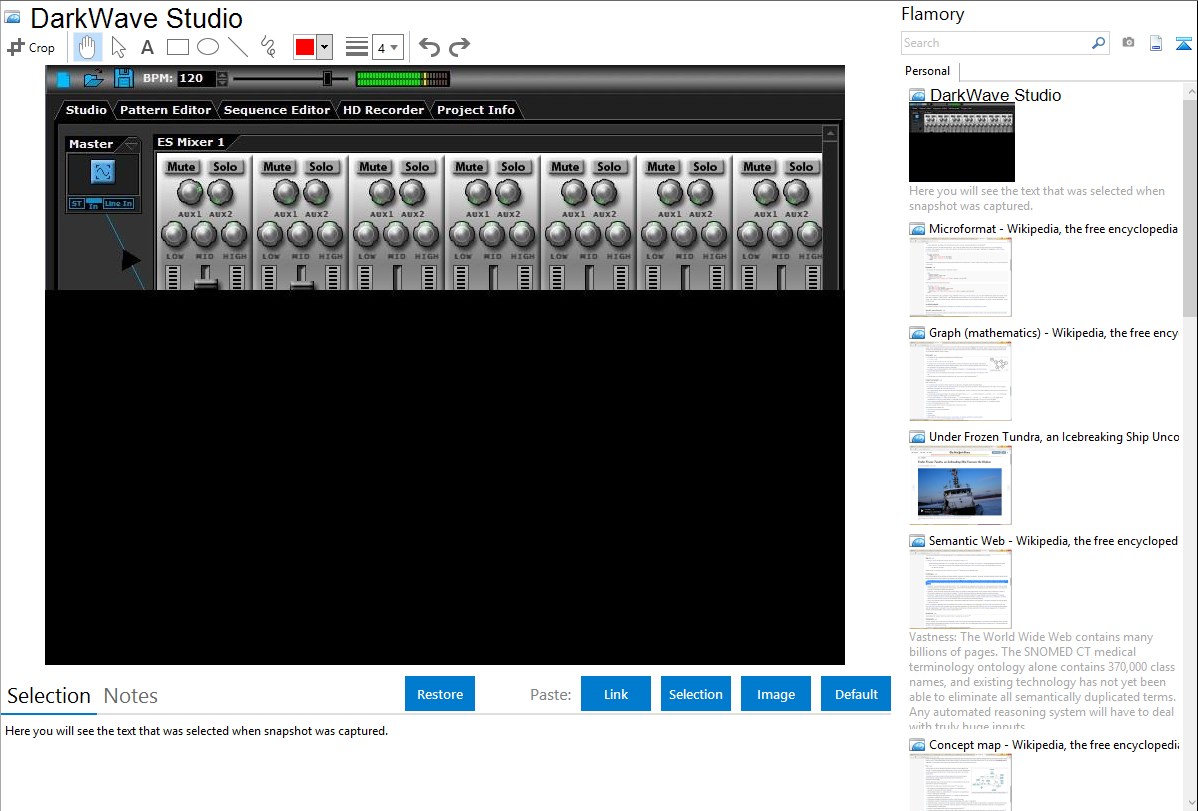This screenshot has width=1198, height=811.
Task: Click the first channel's AUX1 knob
Action: click(x=190, y=193)
